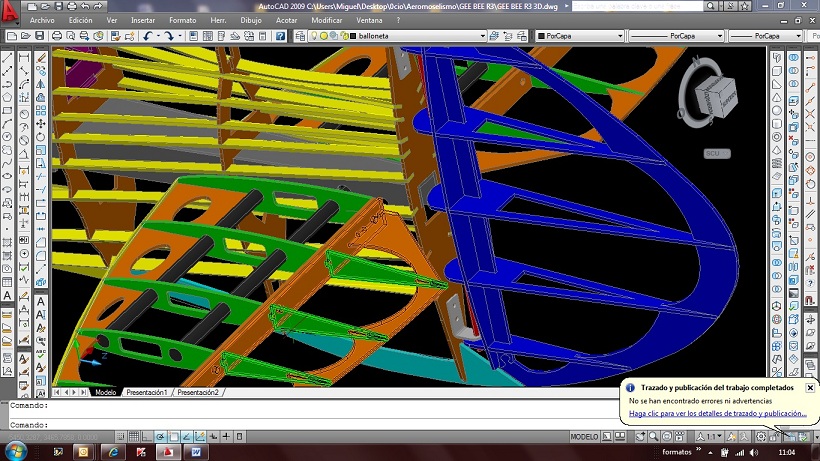This screenshot has width=820, height=461.
Task: Click the Redo arrow icon
Action: pos(169,36)
